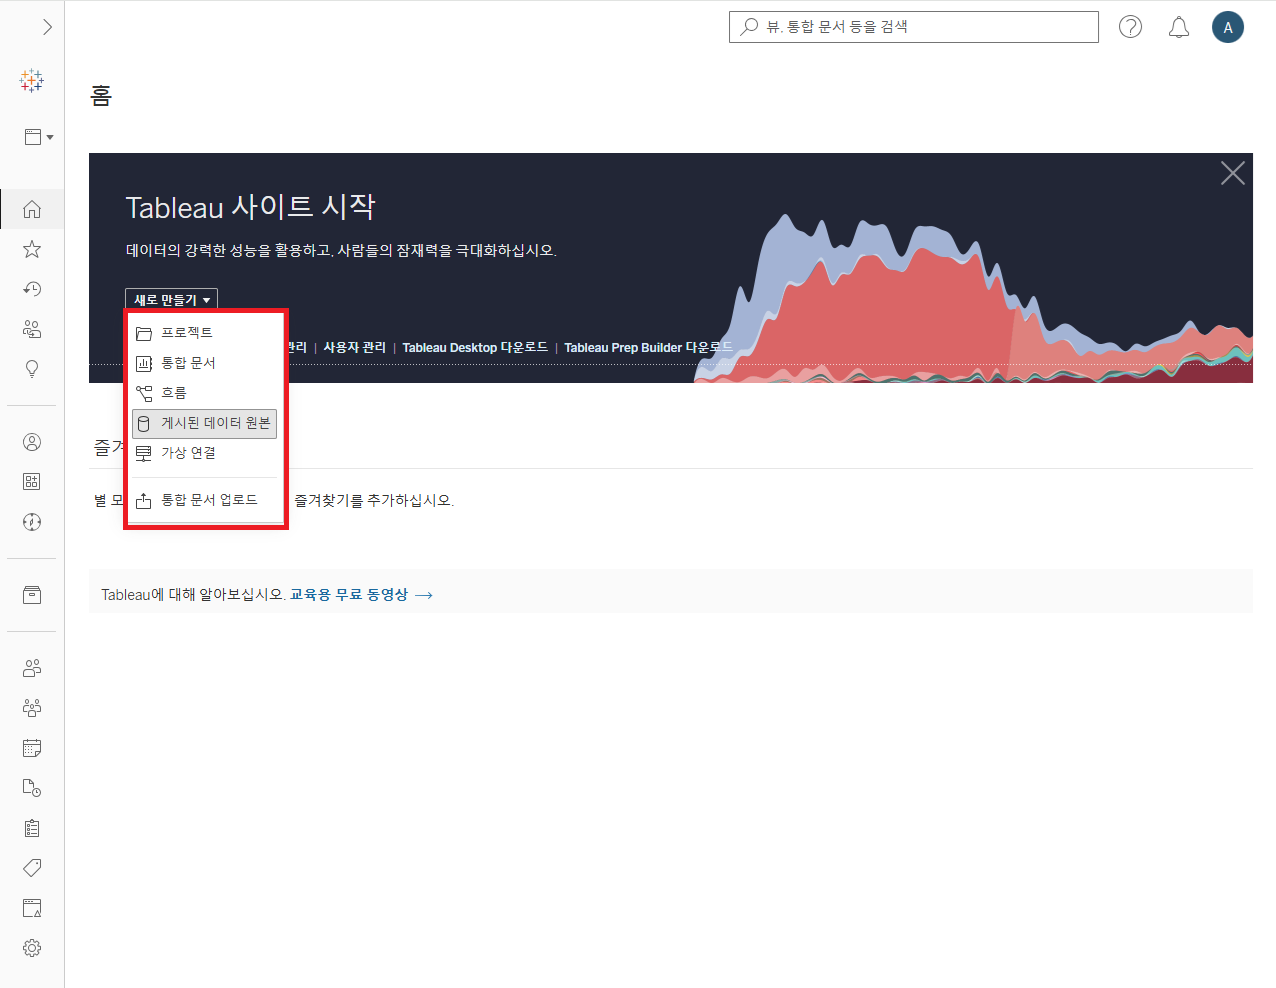This screenshot has height=988, width=1276.
Task: Click the Tableau logo in the sidebar
Action: [32, 81]
